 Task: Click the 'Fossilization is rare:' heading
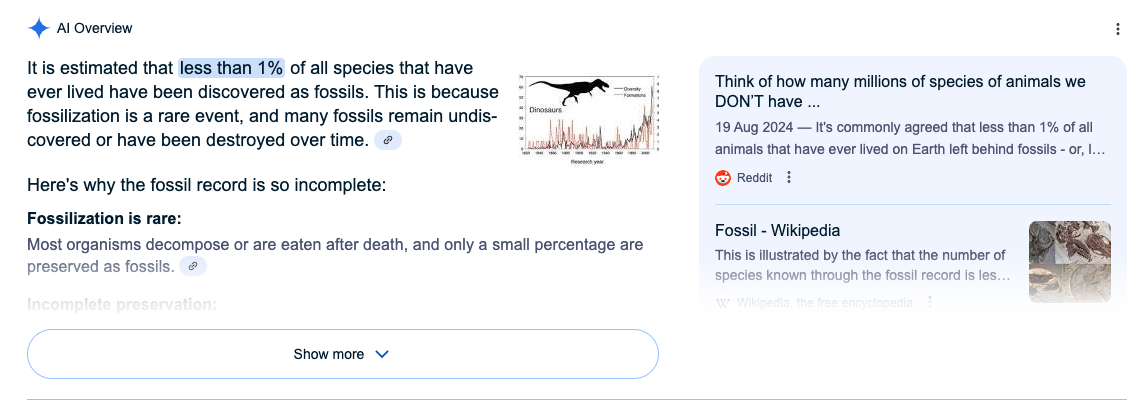click(x=104, y=219)
